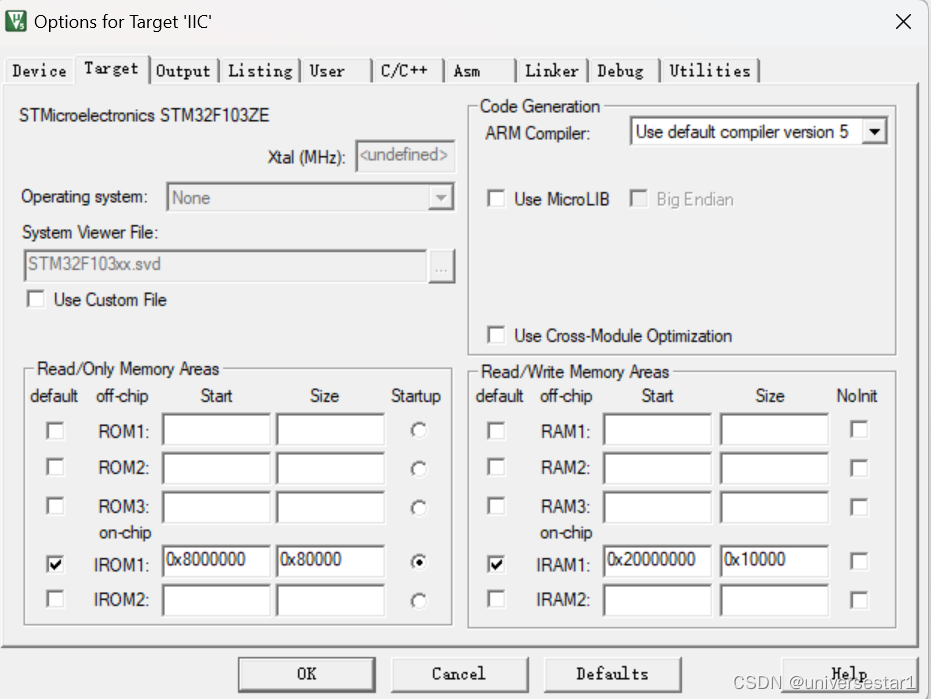Open the Utilities tab
This screenshot has height=699, width=931.
click(710, 71)
